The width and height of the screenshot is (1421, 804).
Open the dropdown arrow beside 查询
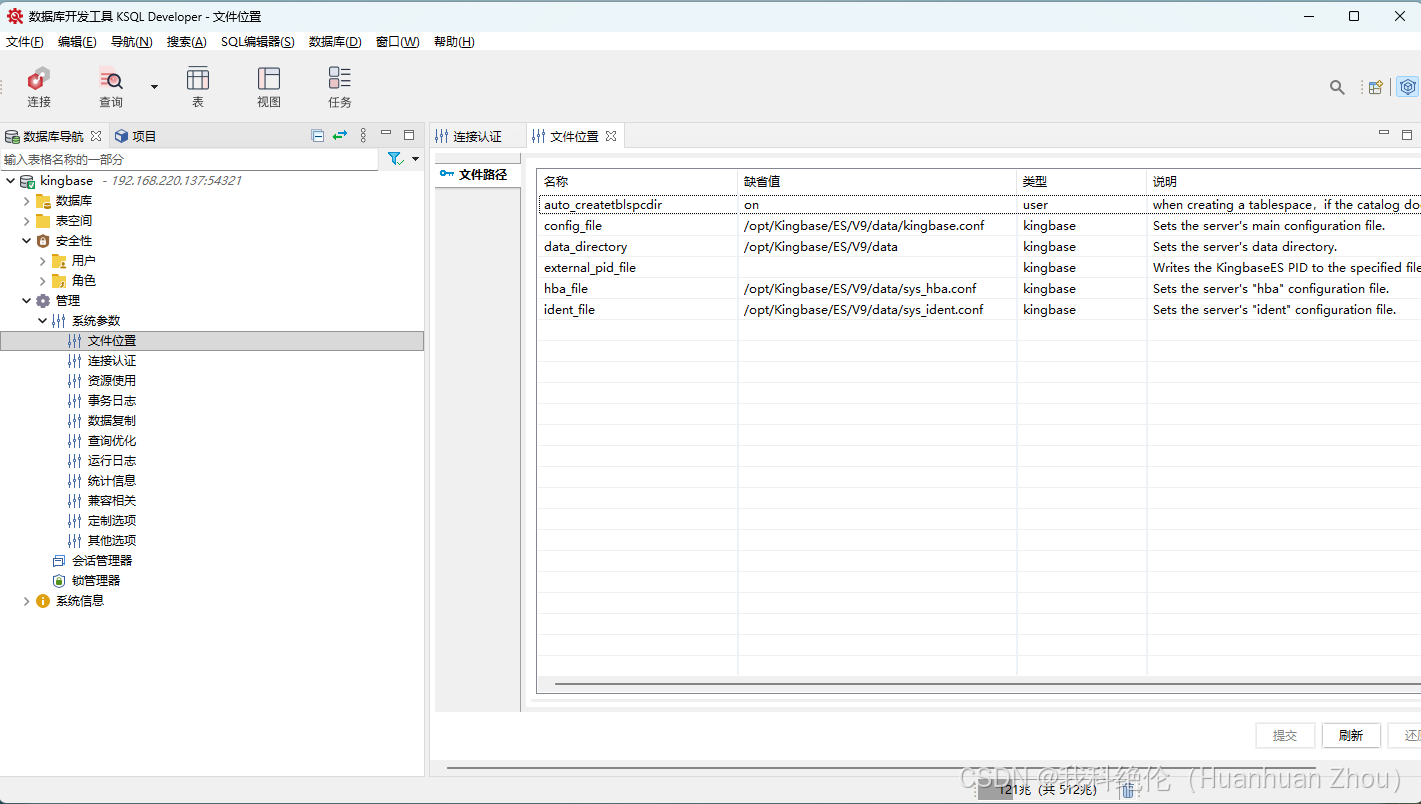pyautogui.click(x=154, y=87)
